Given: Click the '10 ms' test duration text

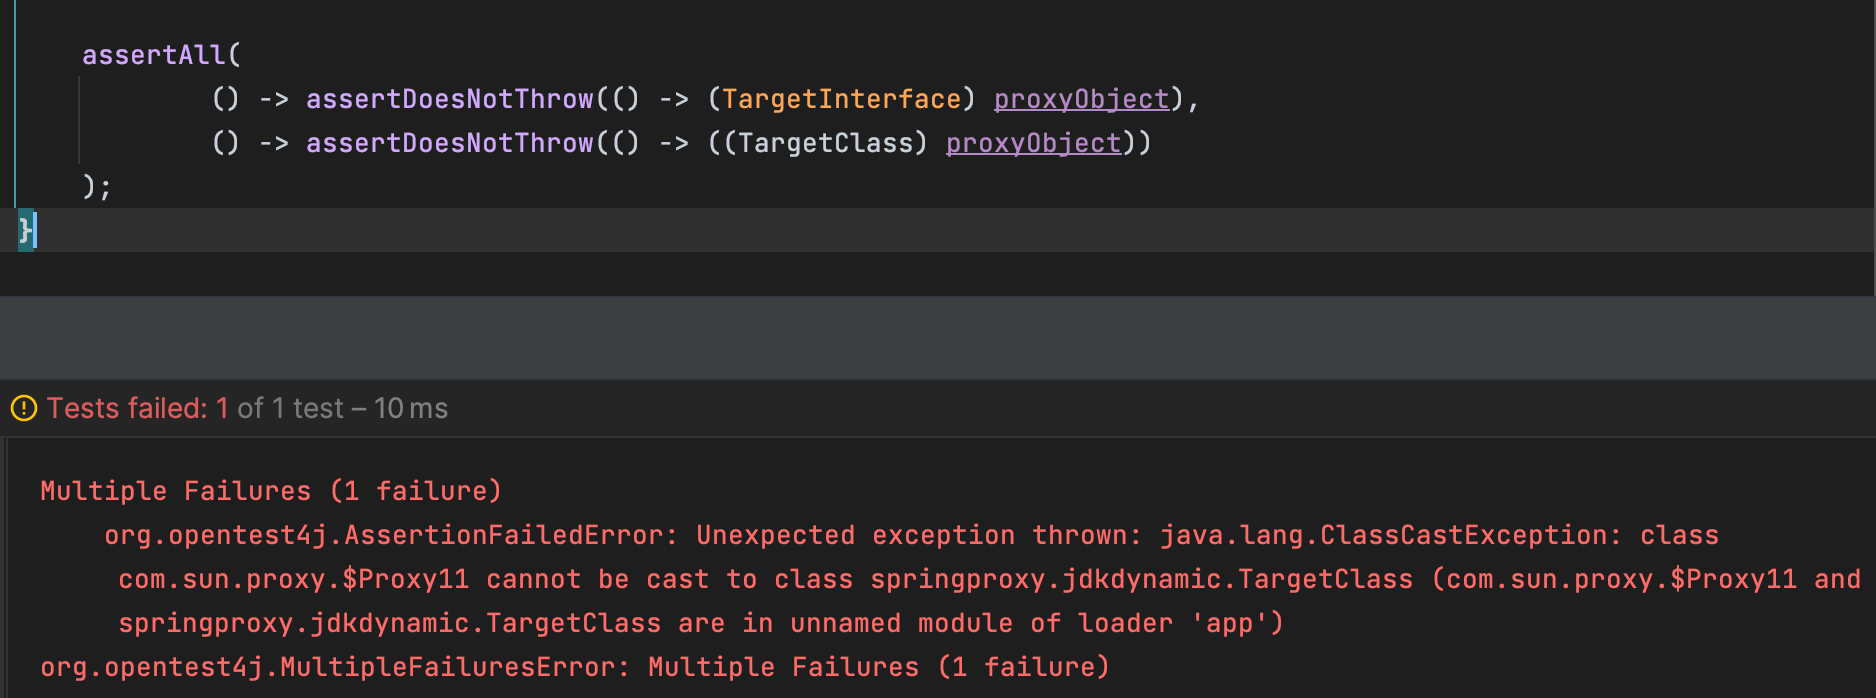Looking at the screenshot, I should [x=411, y=408].
